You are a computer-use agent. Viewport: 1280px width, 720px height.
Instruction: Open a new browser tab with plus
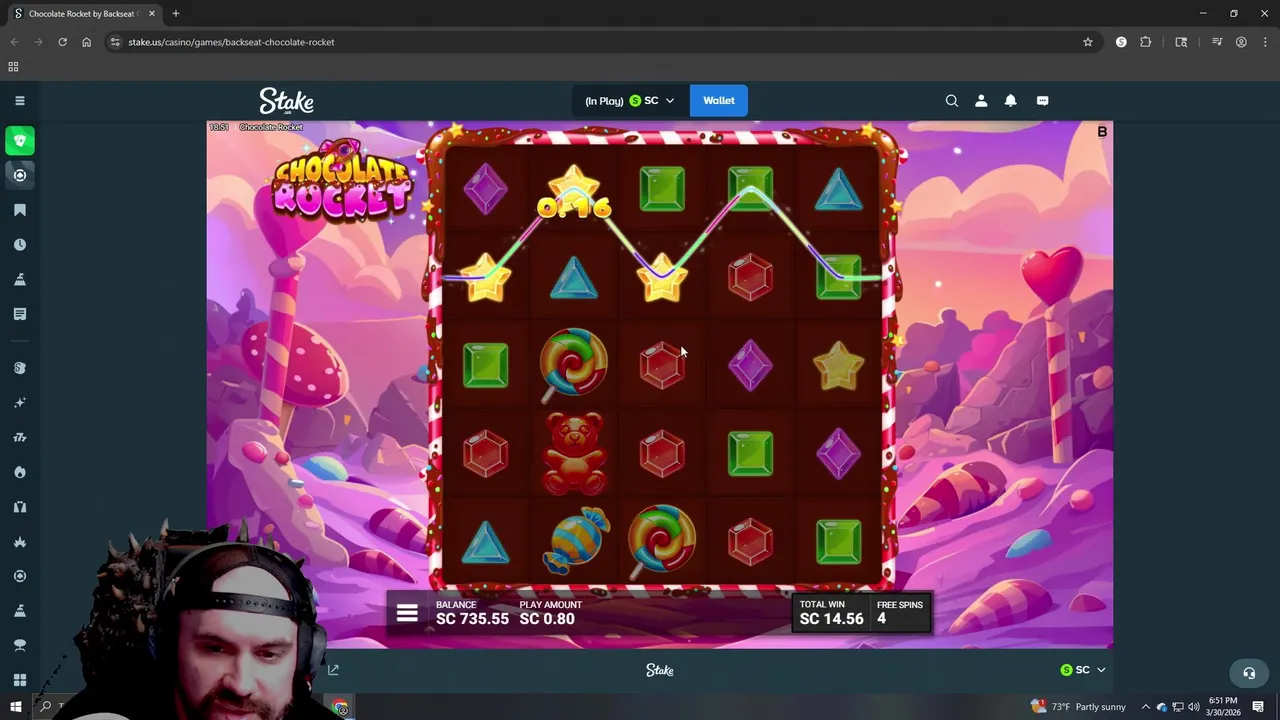(176, 14)
